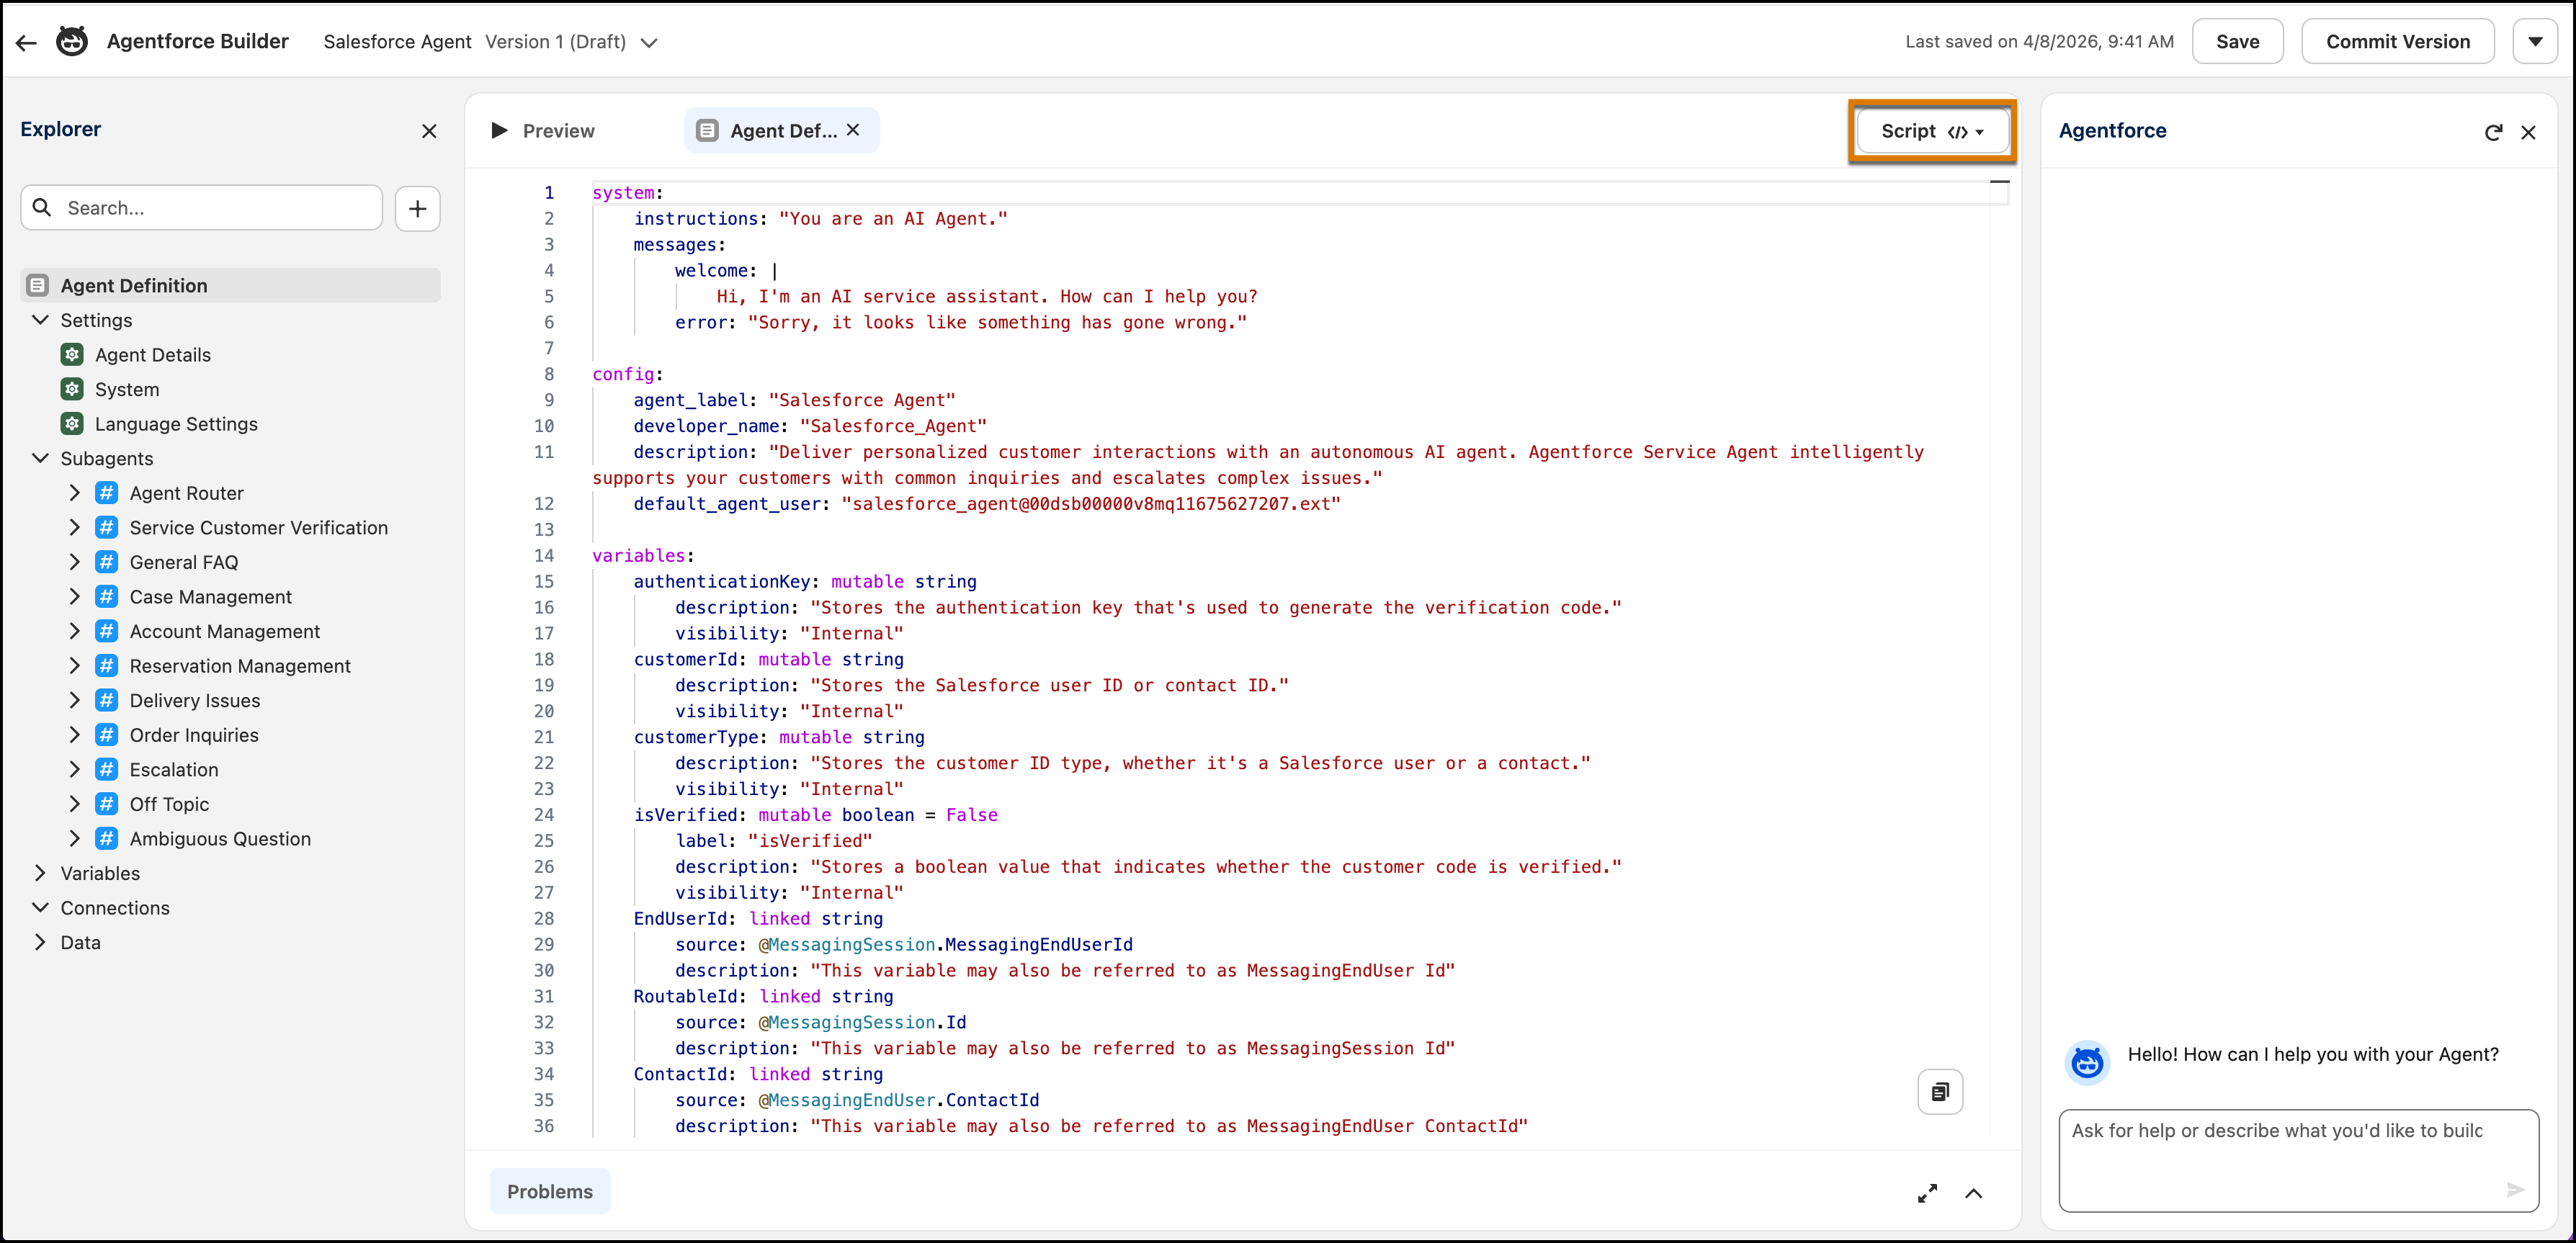Open the Script view dropdown
2576x1243 pixels.
click(1931, 131)
